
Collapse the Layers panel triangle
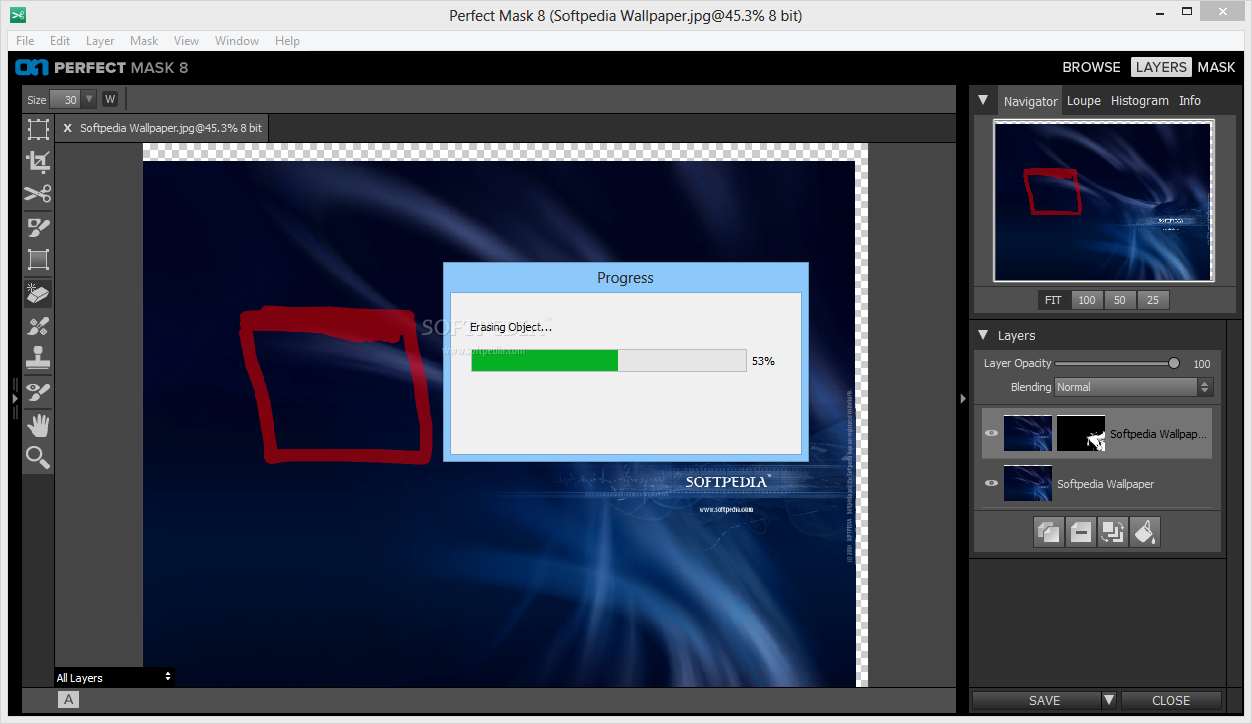983,335
